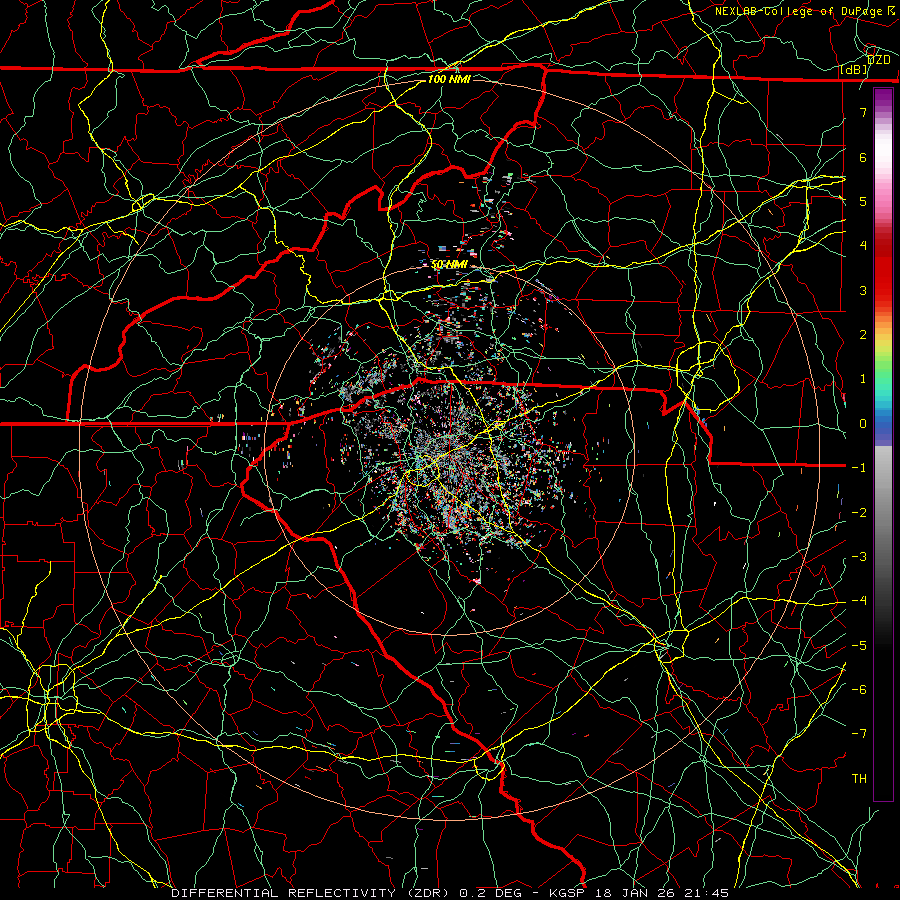This screenshot has height=900, width=900.
Task: Click the DIFFERENTIAL REFLECTIVITY (ZDR) caption text
Action: (x=312, y=893)
